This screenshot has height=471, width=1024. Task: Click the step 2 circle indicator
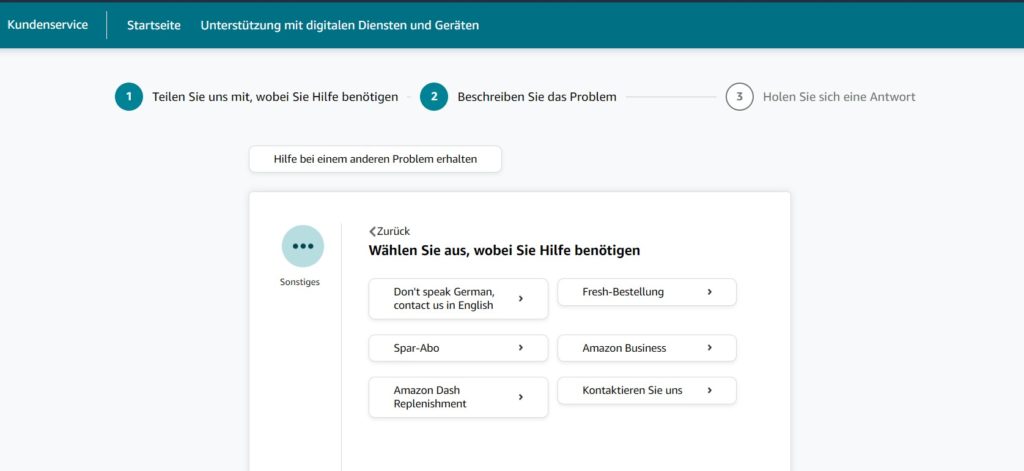point(434,97)
